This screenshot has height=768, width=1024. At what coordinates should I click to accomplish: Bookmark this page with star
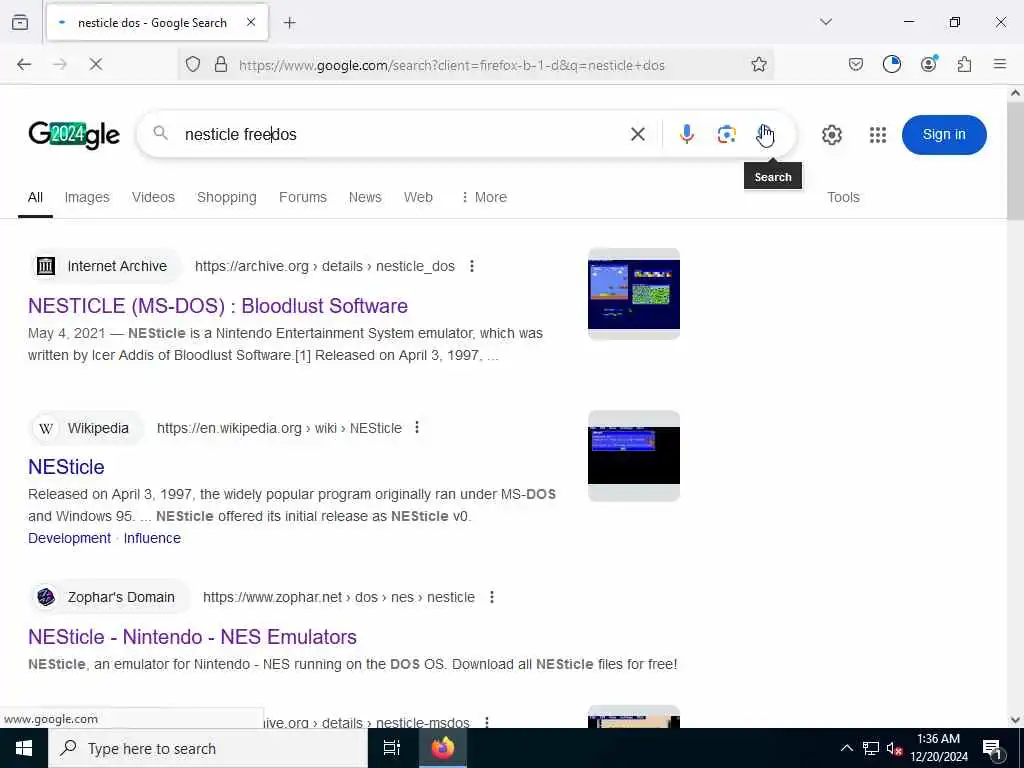[x=758, y=64]
